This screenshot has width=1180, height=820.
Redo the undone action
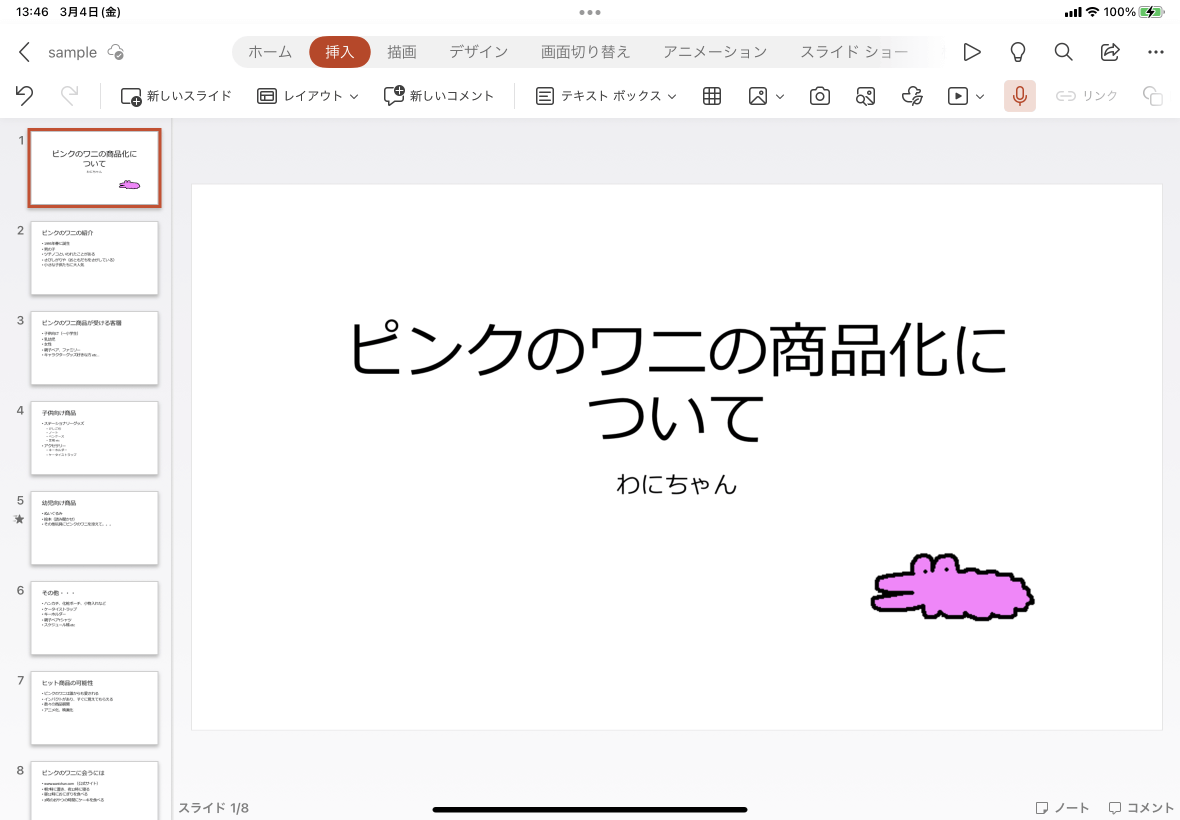[69, 96]
